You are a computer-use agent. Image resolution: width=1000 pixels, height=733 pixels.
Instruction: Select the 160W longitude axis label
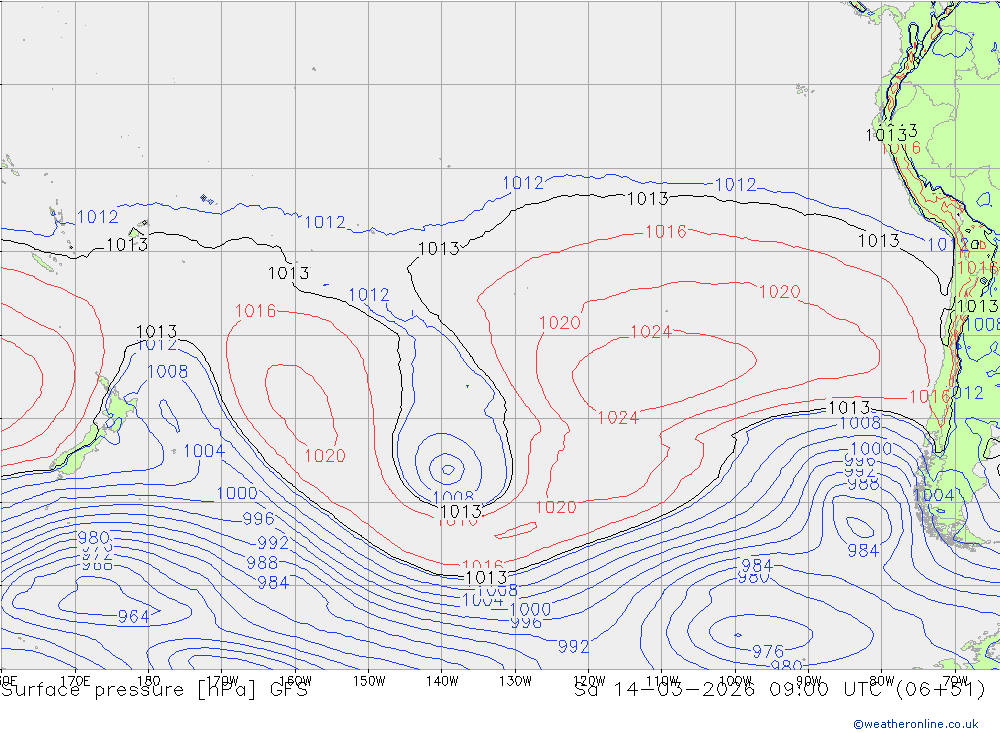click(296, 681)
